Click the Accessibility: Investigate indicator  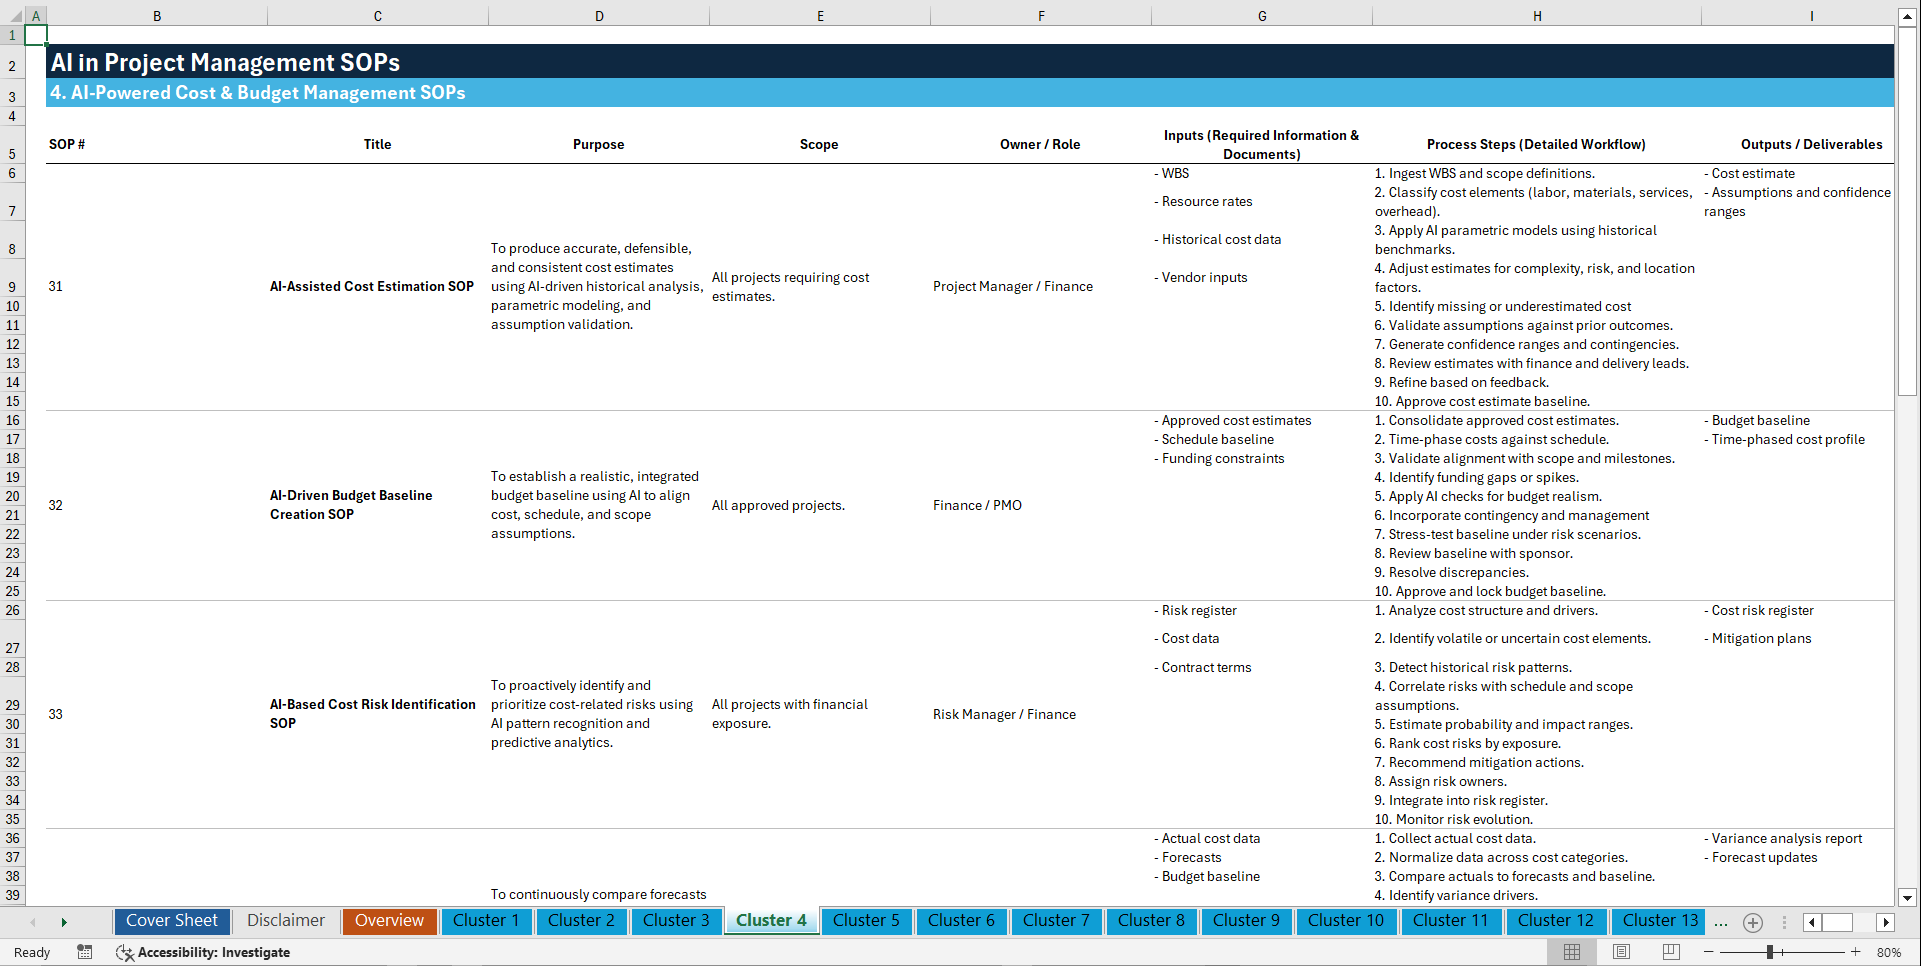pos(203,952)
